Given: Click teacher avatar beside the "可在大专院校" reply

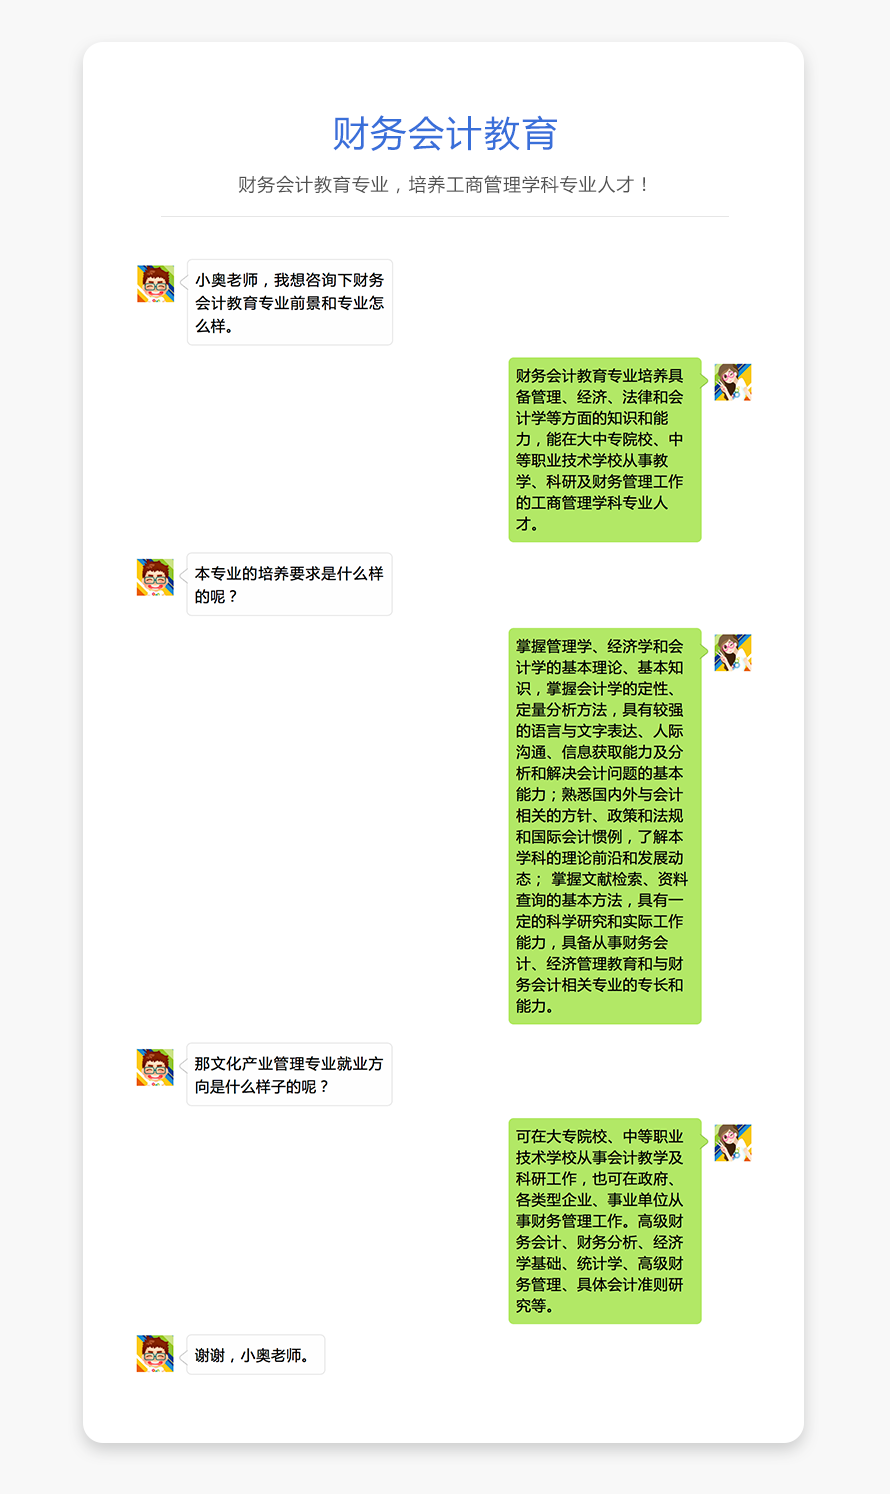Looking at the screenshot, I should click(733, 1143).
